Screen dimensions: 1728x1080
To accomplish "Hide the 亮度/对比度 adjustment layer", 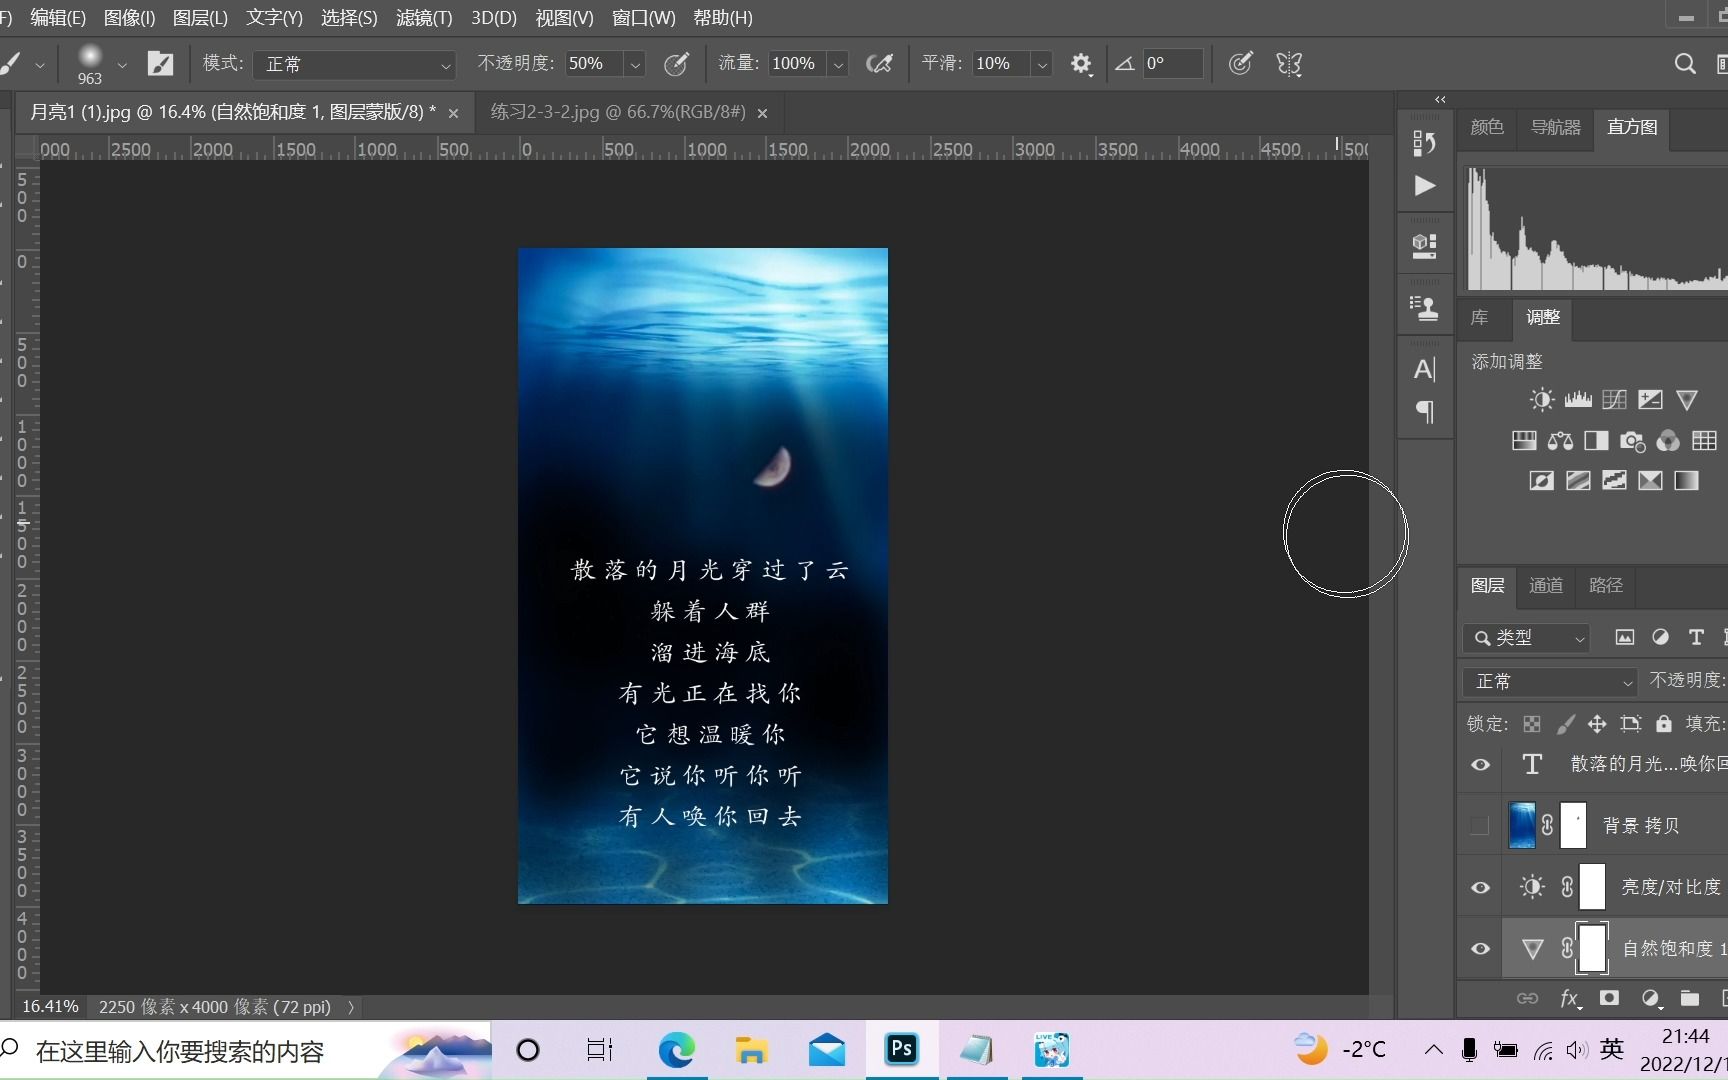I will click(x=1481, y=887).
